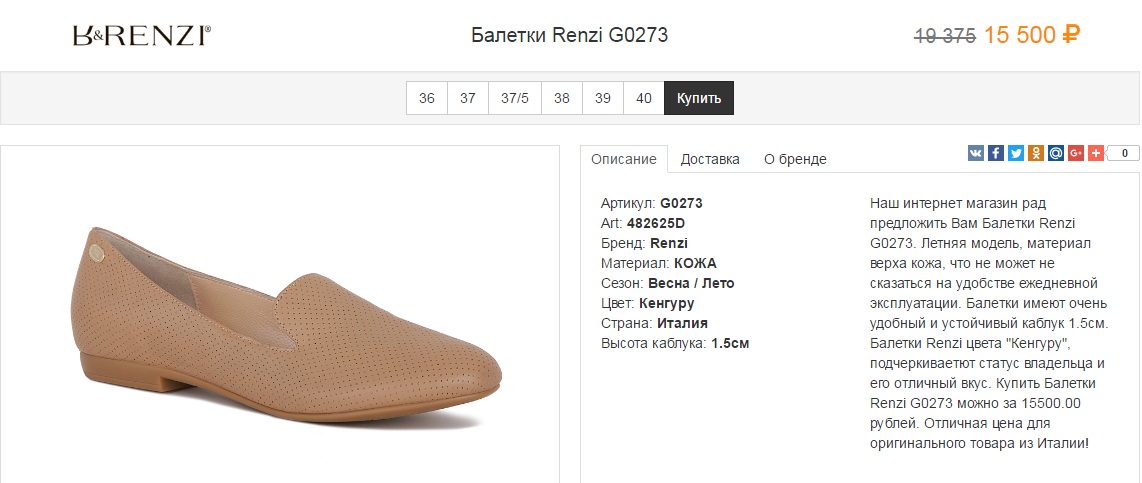Select shoe size 36

point(427,98)
